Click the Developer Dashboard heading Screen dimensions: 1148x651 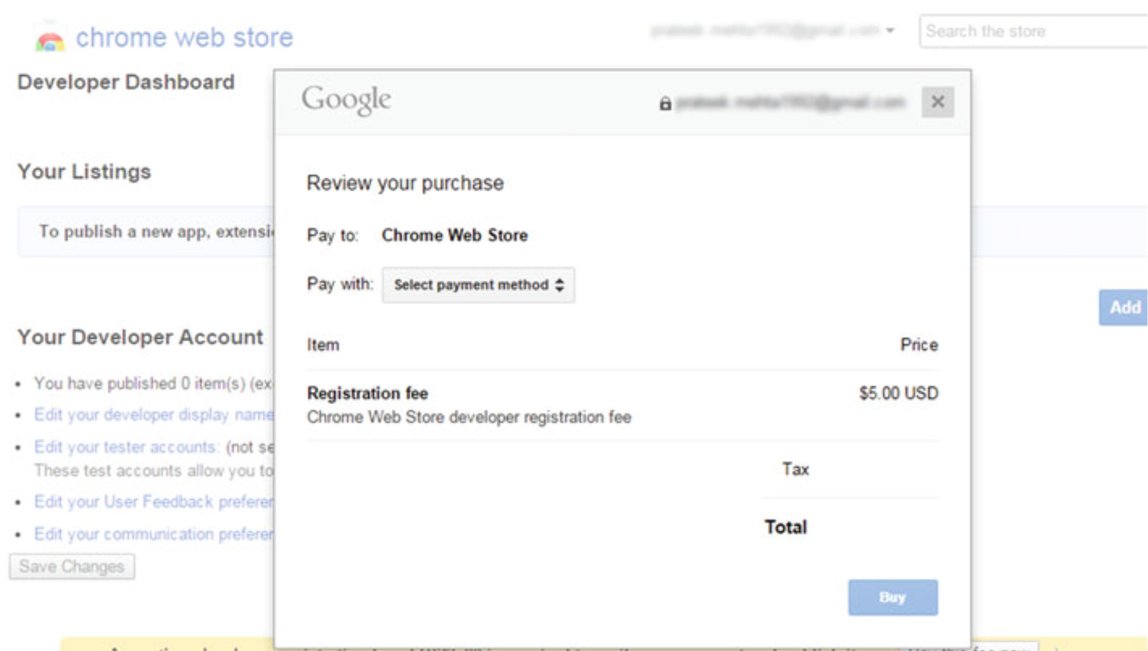pos(126,82)
